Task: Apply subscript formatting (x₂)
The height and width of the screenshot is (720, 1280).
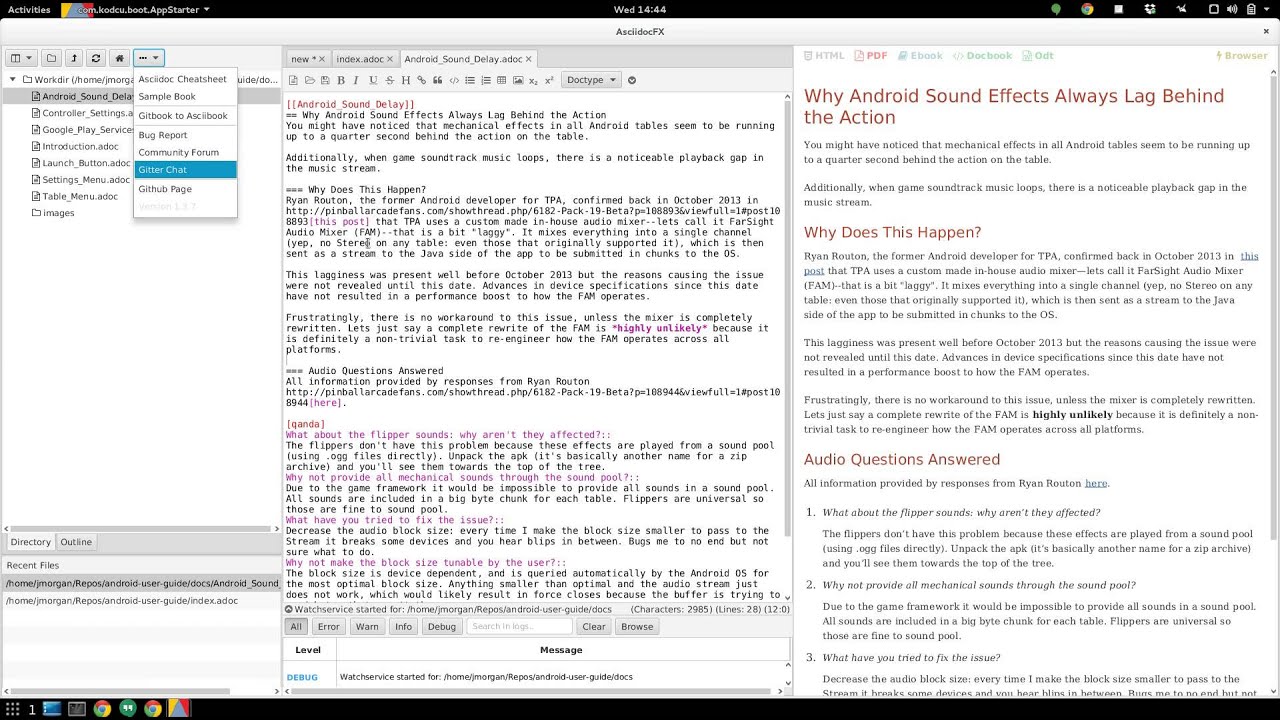Action: pyautogui.click(x=533, y=80)
